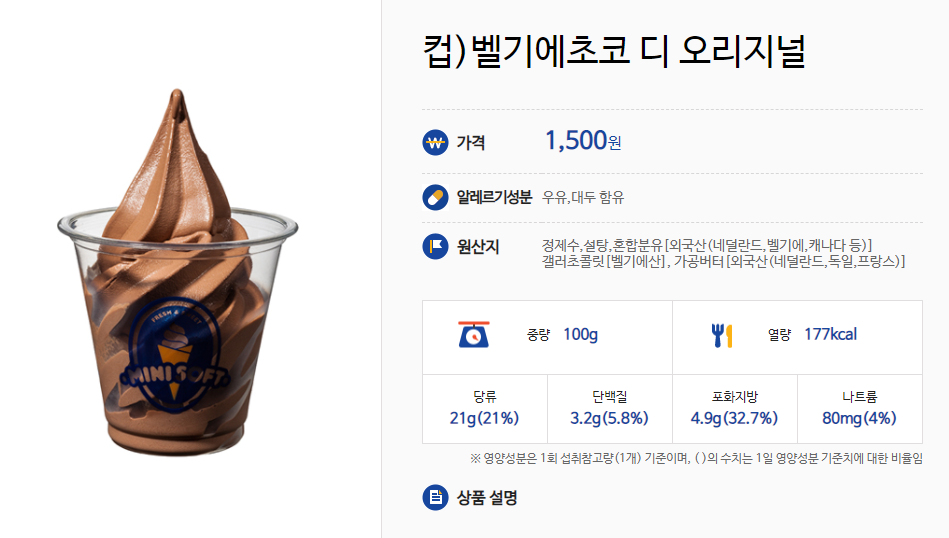Click the 100g weight value

pyautogui.click(x=580, y=334)
